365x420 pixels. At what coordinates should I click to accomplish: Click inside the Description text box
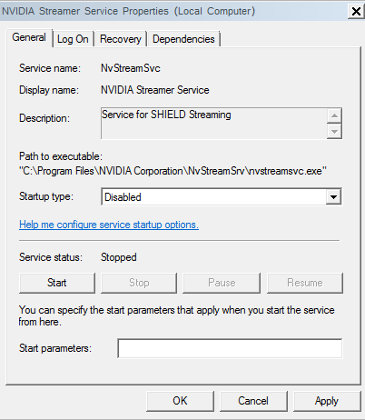[x=213, y=123]
